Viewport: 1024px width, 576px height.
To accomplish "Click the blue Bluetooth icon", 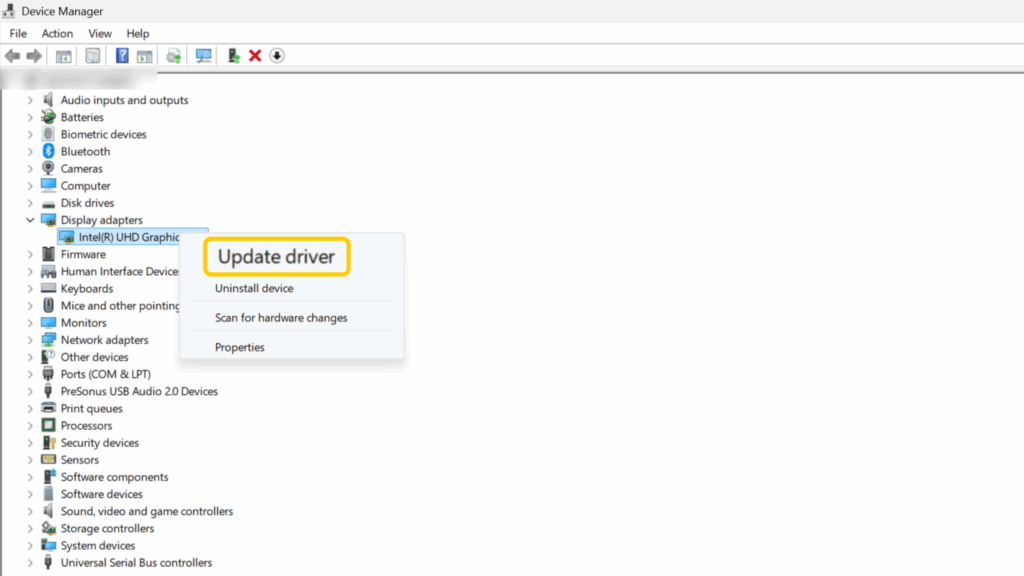I will pos(48,151).
